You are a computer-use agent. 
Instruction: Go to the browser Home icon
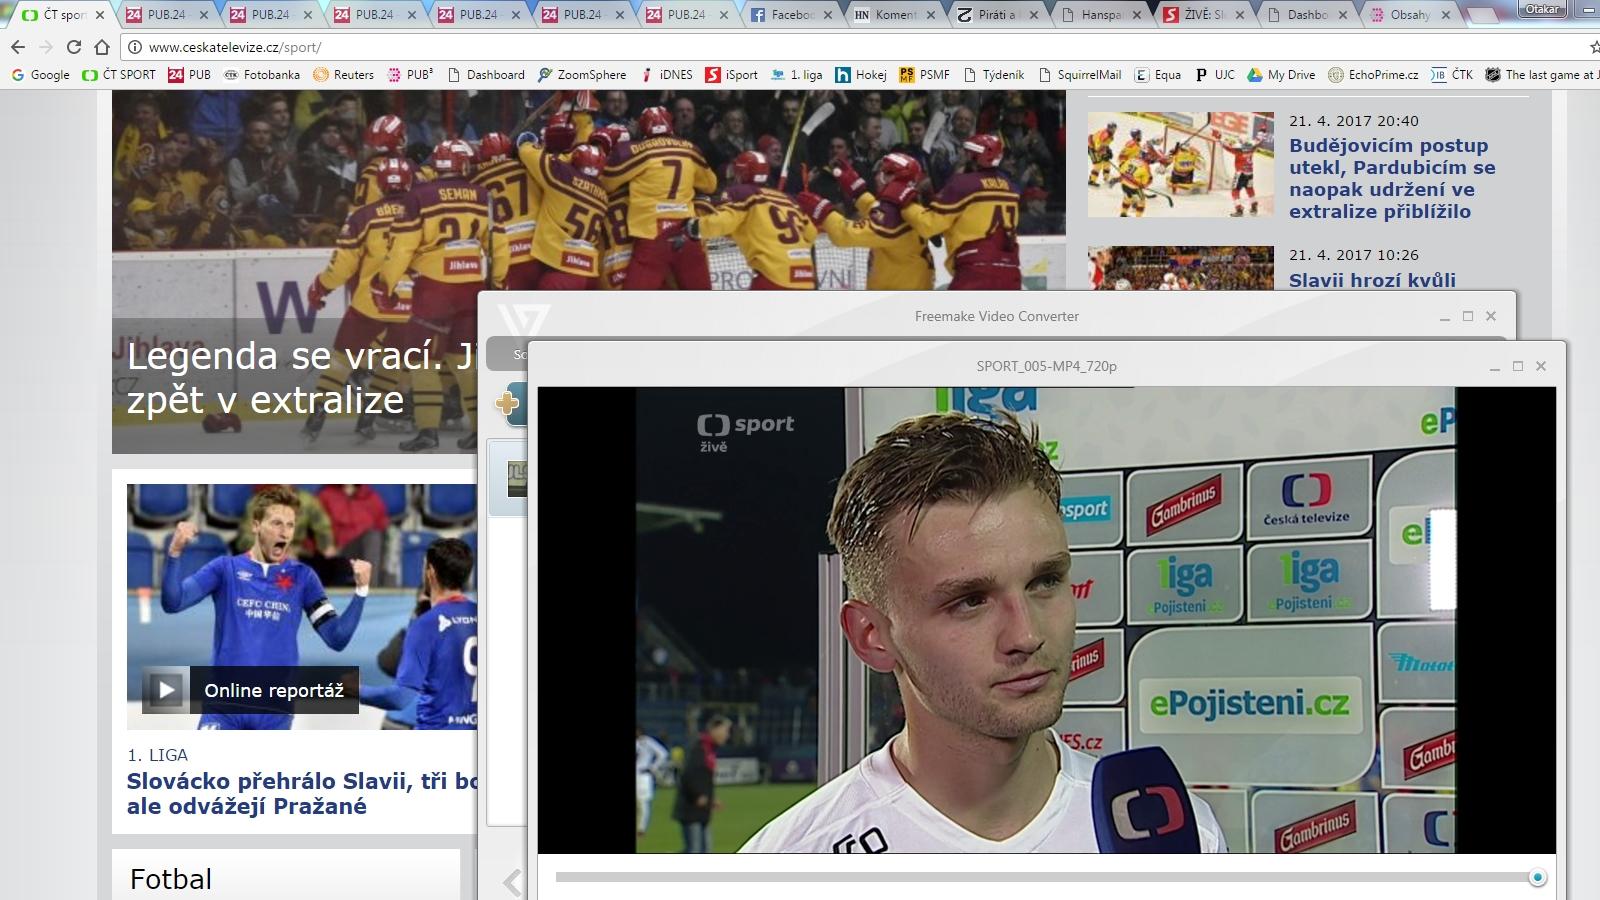[102, 47]
